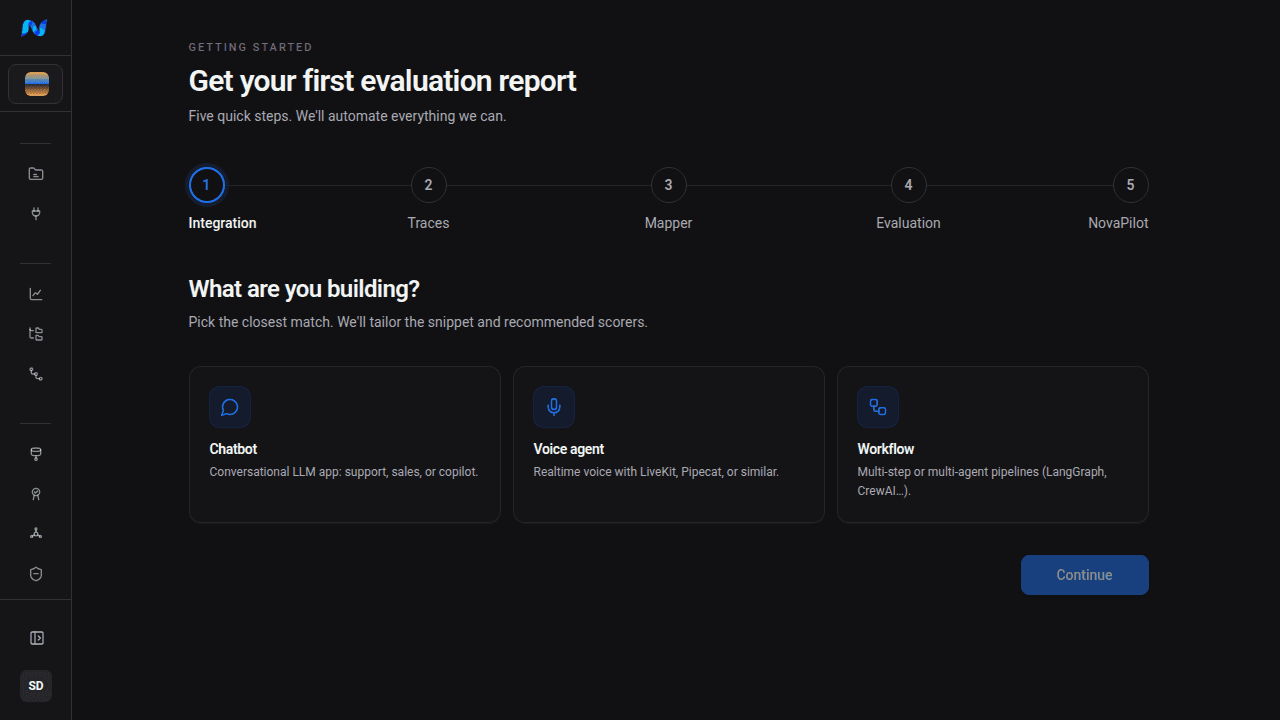Click the Continue button
This screenshot has width=1280, height=720.
[1084, 575]
